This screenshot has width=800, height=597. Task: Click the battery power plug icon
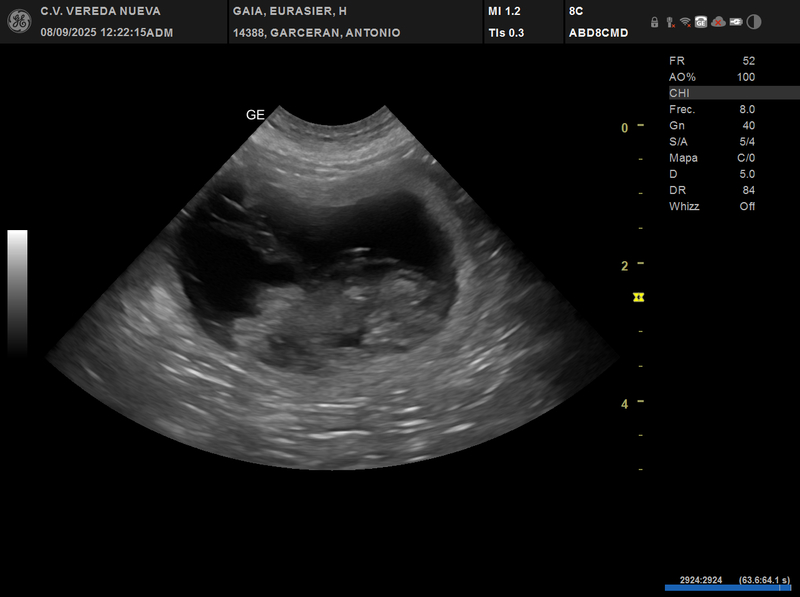[x=736, y=22]
